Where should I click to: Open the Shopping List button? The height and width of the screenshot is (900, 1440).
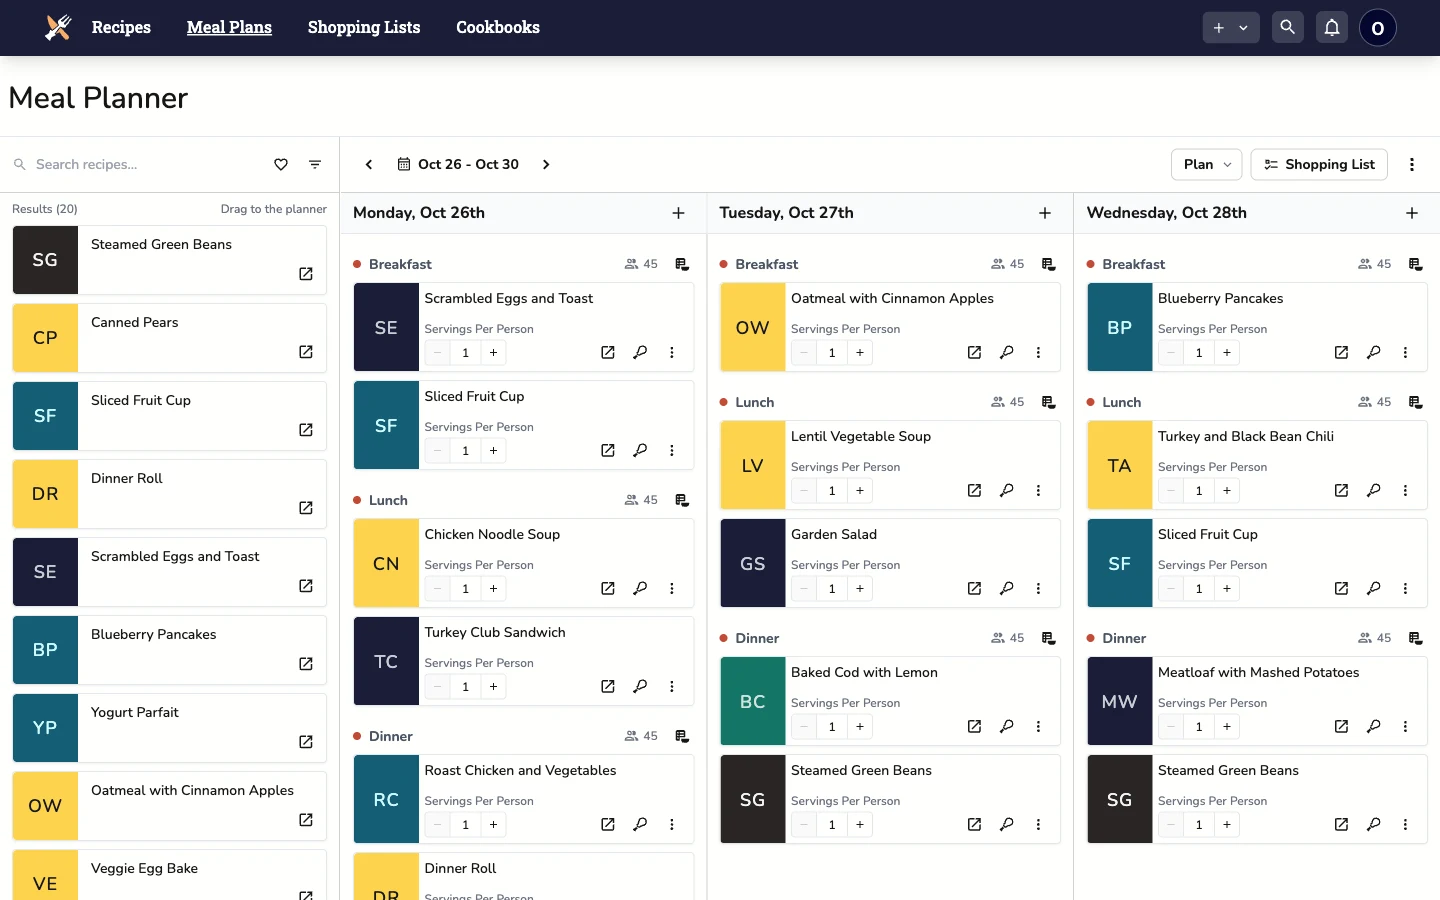coord(1319,164)
